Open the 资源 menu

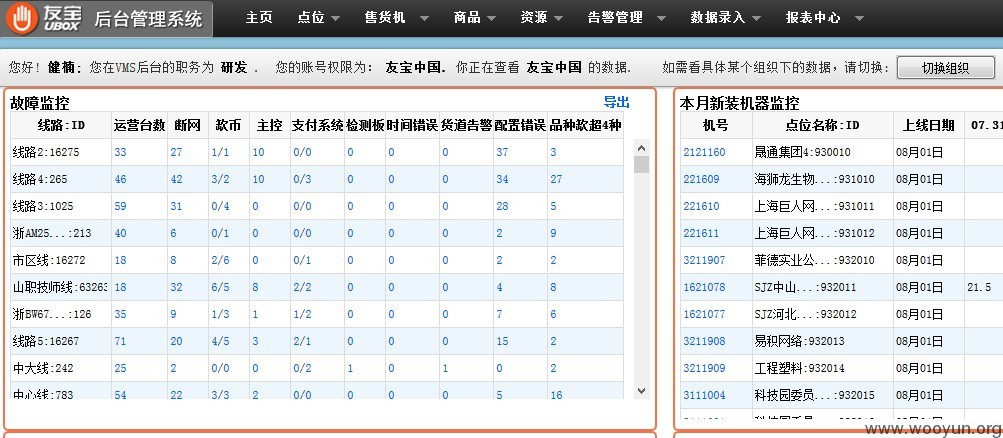tap(533, 18)
